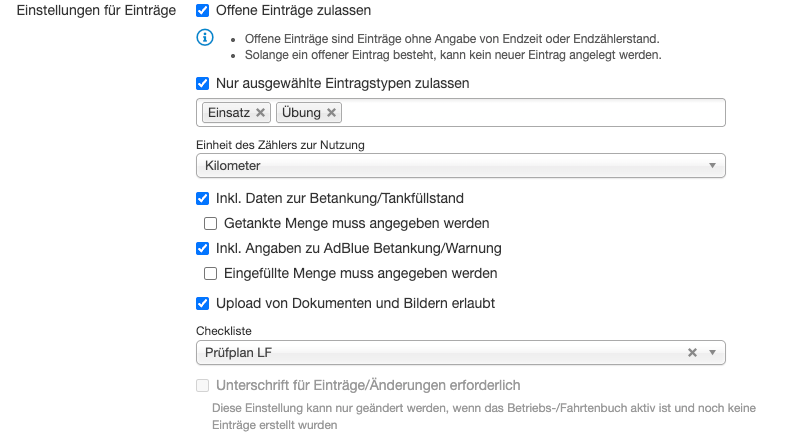
Task: Uncheck Inkl. Angaben zu AdBlue Betankung/Warnung
Action: 203,248
